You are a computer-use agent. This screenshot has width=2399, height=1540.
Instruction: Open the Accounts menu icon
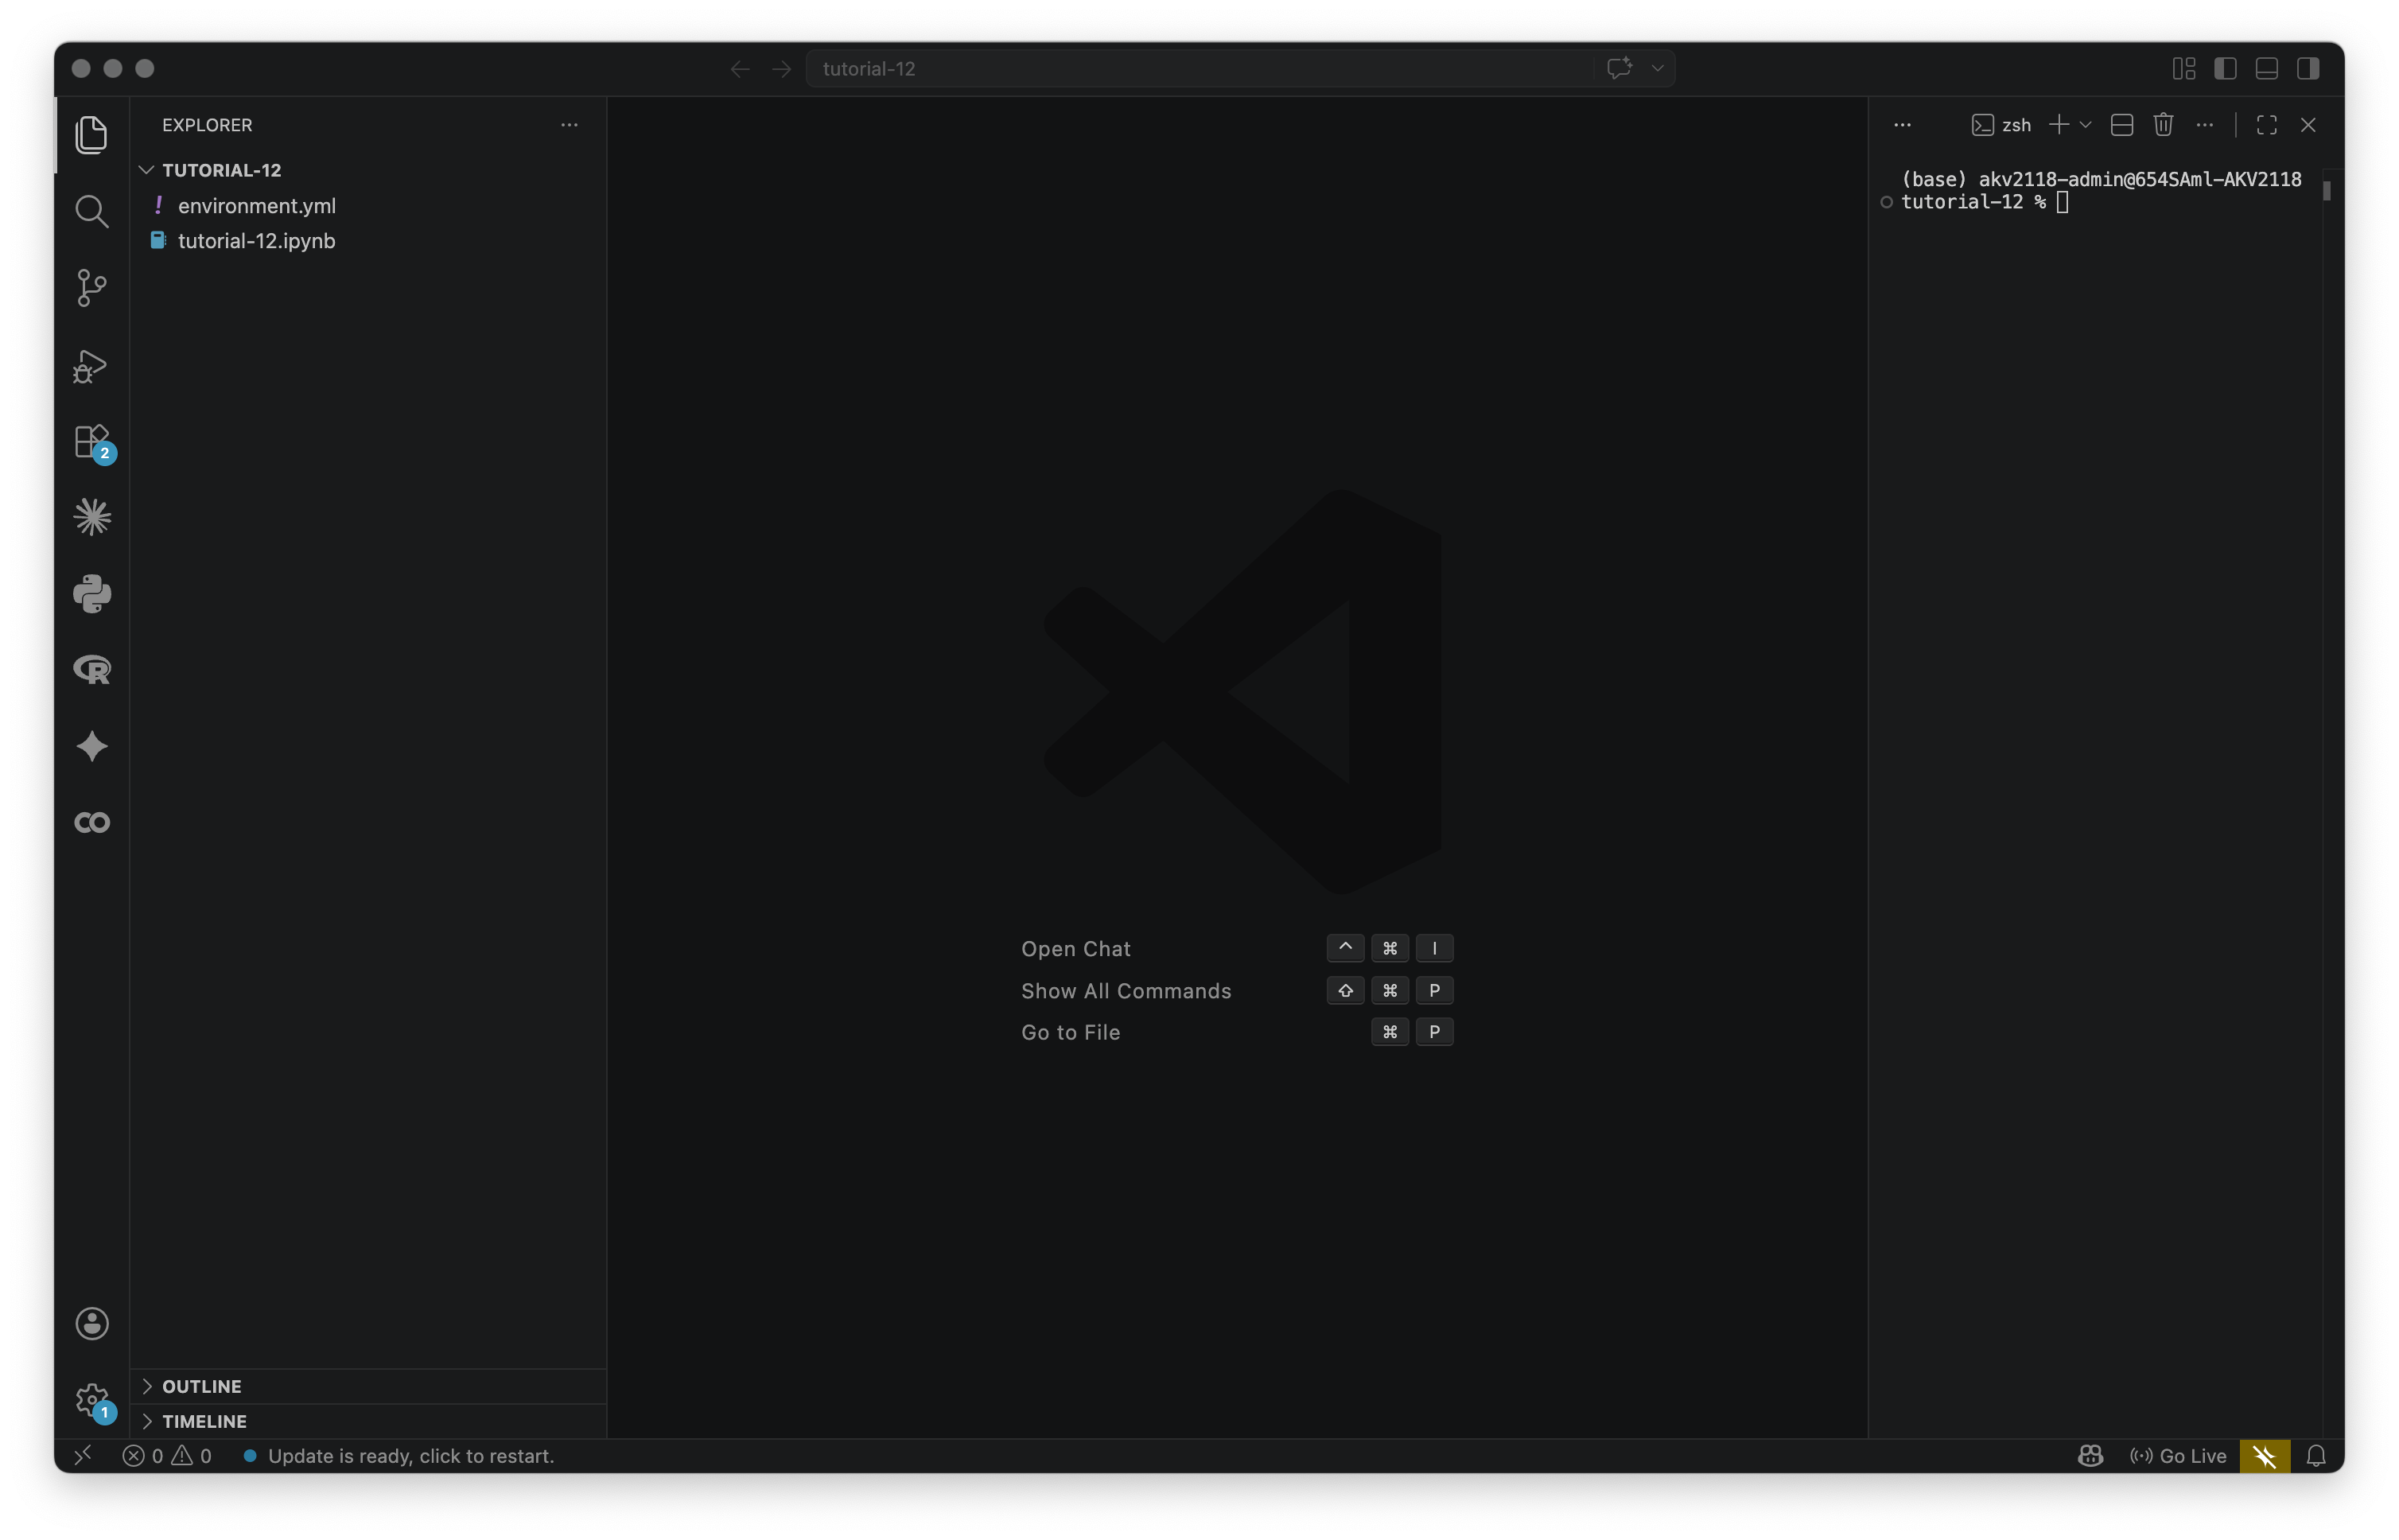pyautogui.click(x=92, y=1323)
